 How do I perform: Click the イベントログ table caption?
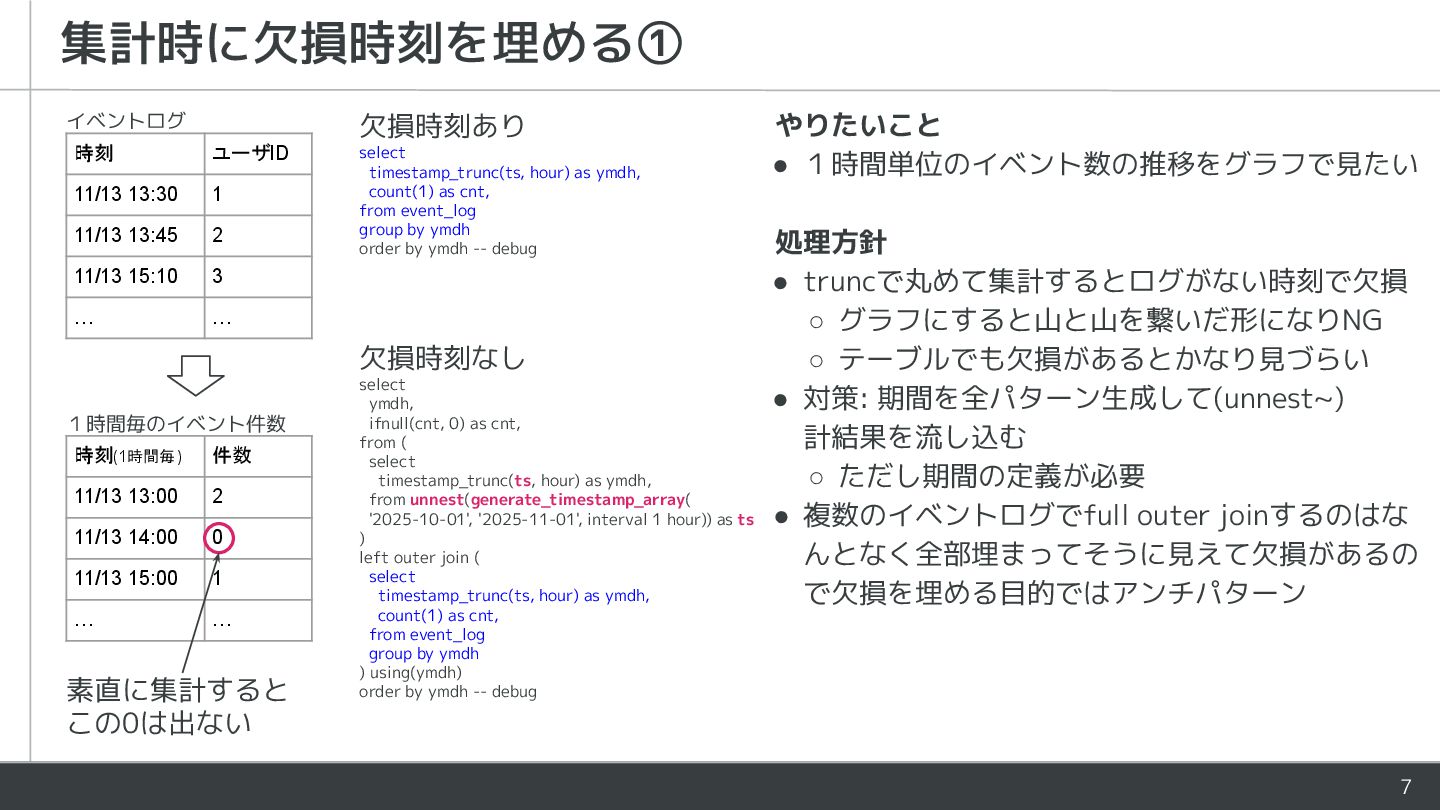[126, 120]
